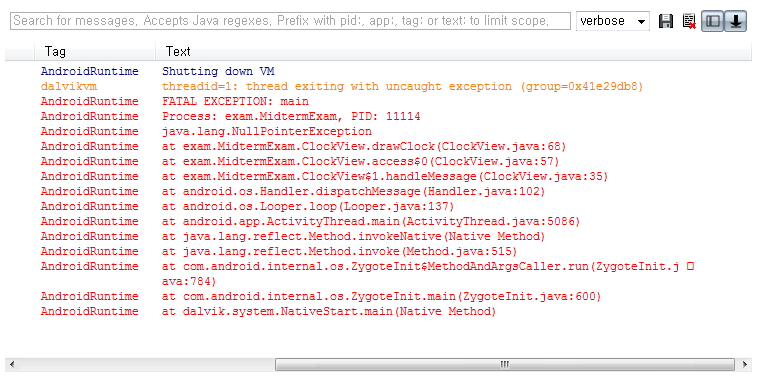The image size is (757, 377).
Task: Toggle scroll lock down-arrow button
Action: (735, 21)
